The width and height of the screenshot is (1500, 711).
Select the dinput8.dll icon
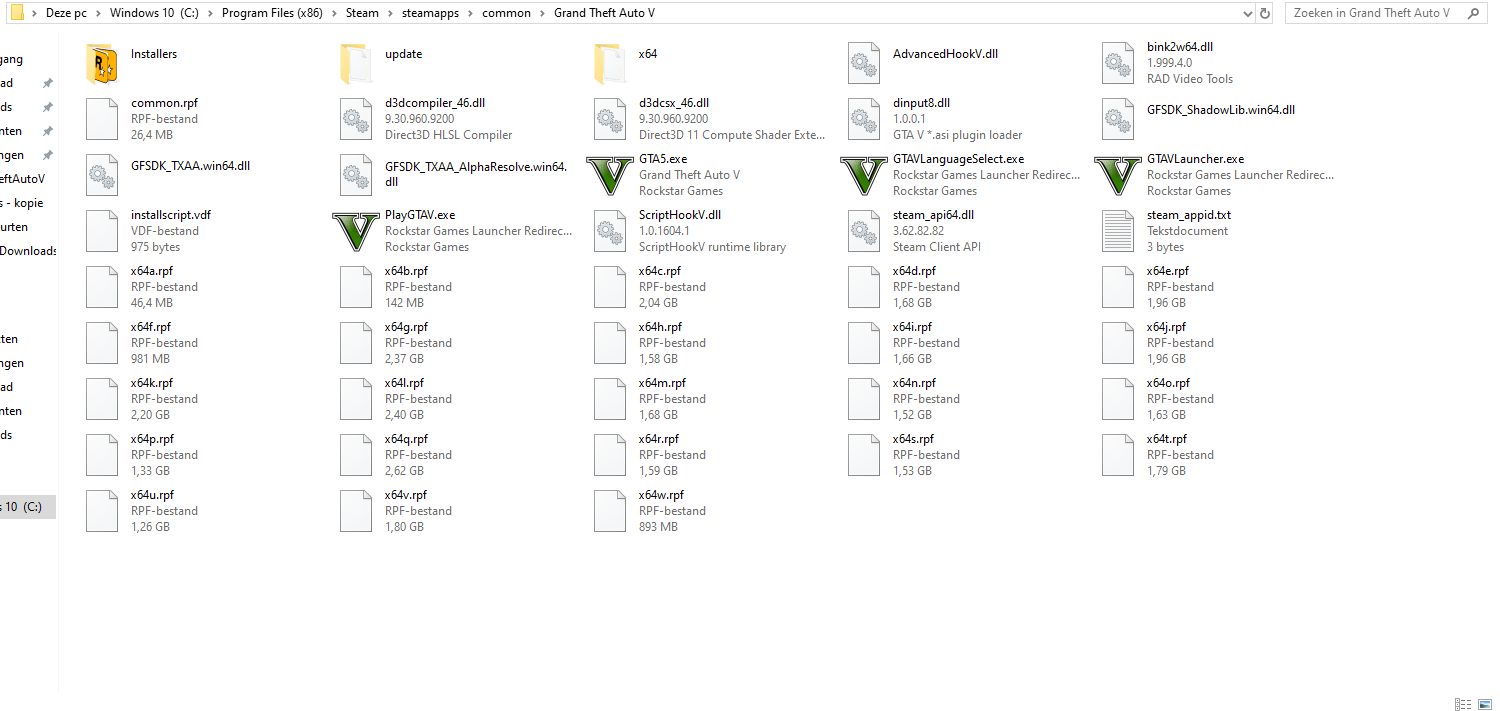(864, 119)
